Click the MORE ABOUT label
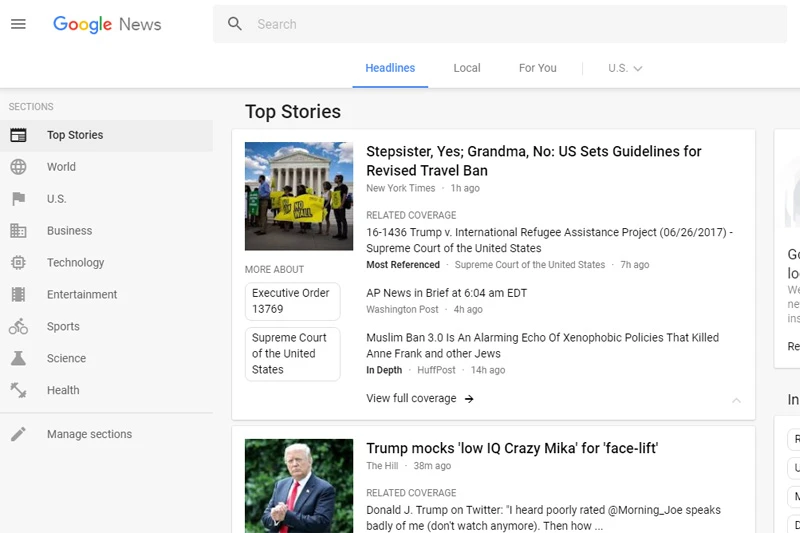The width and height of the screenshot is (800, 533). [274, 269]
